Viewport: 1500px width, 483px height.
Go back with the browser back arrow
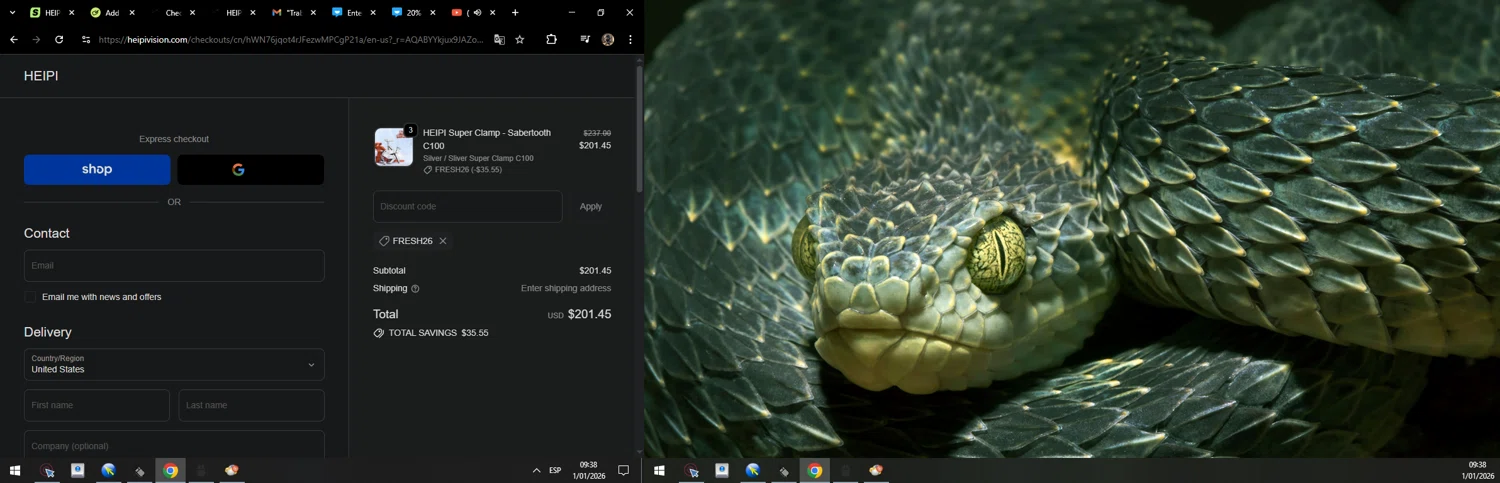click(x=14, y=40)
